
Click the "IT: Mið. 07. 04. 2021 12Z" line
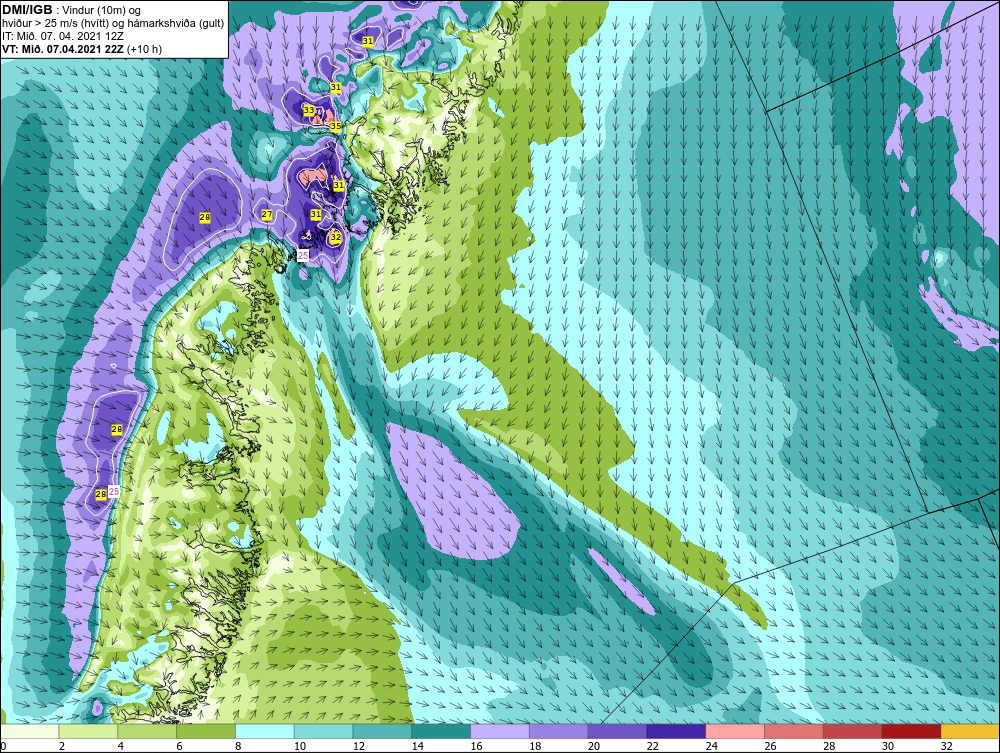click(62, 36)
